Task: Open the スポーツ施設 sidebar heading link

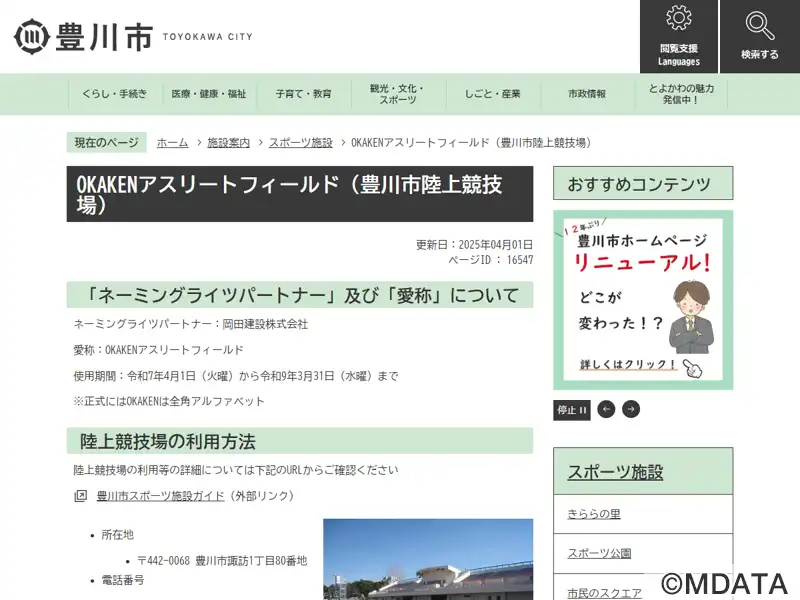Action: tap(615, 472)
